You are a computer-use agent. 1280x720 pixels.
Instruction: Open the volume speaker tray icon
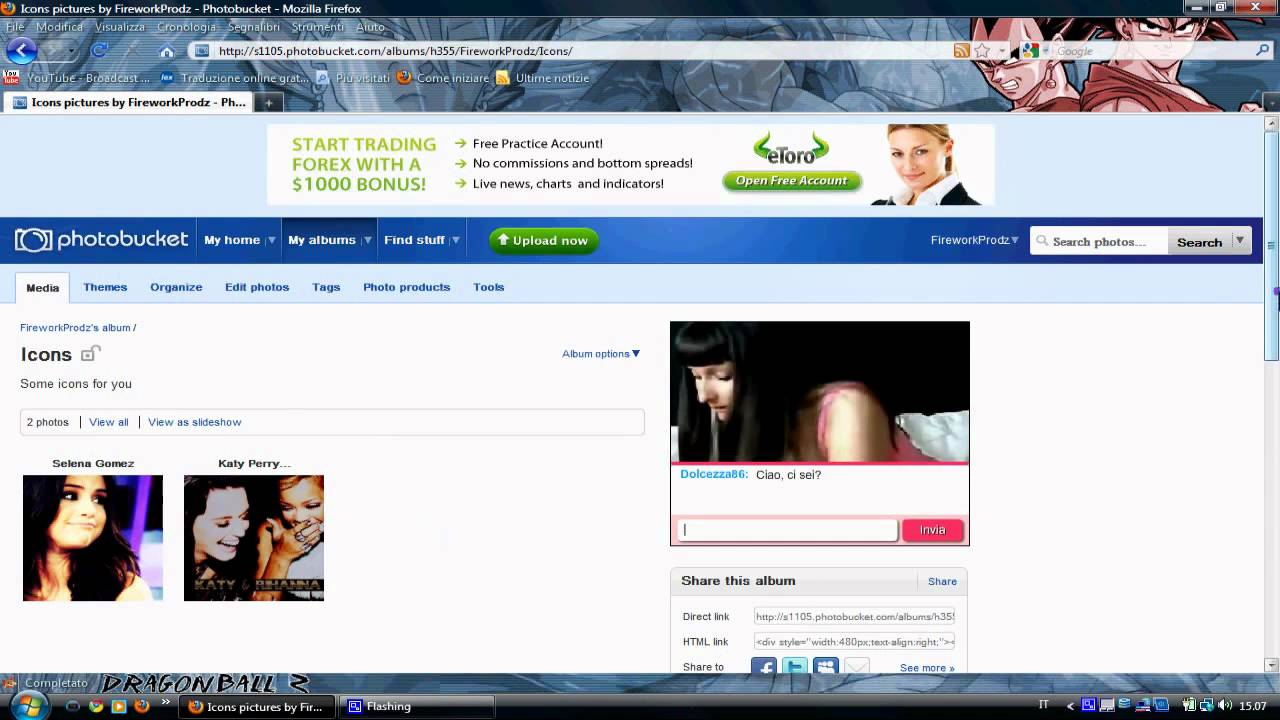1225,705
